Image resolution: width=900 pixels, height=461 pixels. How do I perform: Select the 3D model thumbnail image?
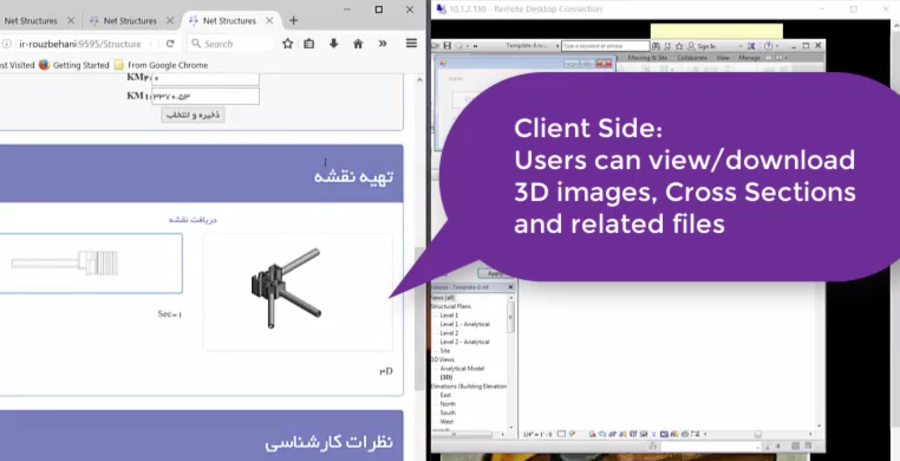(x=297, y=291)
